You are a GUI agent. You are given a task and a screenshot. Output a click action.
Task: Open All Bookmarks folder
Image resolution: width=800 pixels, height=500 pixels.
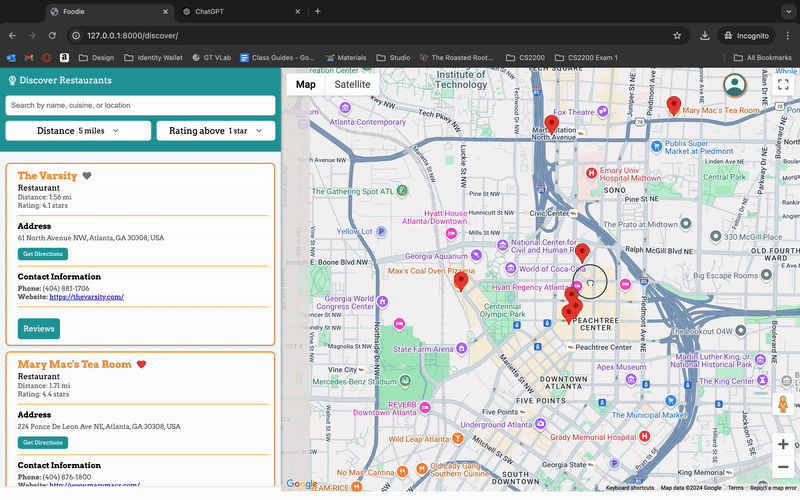coord(763,58)
